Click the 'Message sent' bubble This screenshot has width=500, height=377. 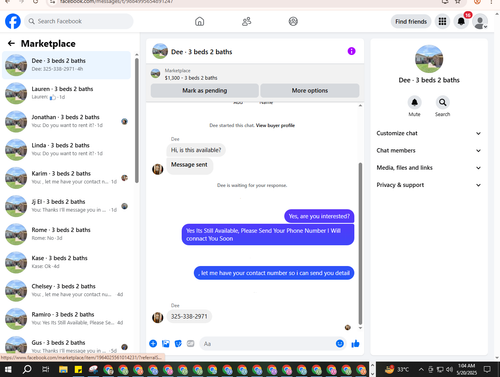point(189,165)
